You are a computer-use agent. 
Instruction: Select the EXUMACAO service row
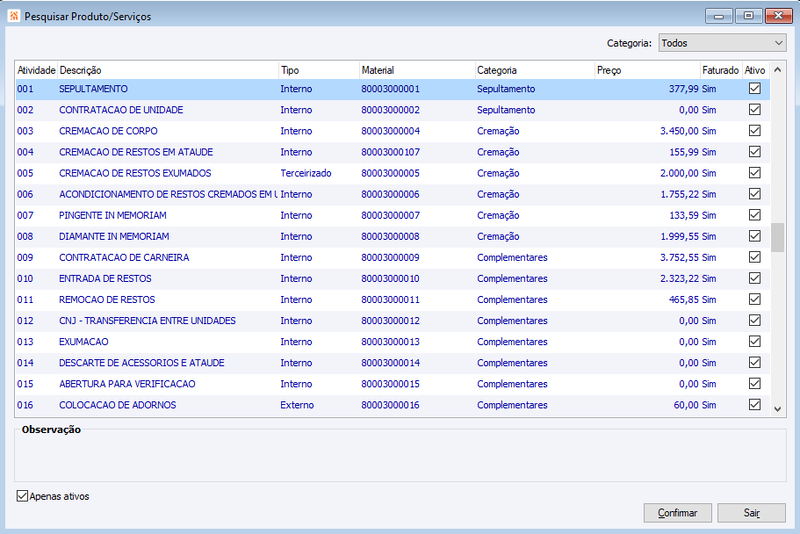[392, 342]
